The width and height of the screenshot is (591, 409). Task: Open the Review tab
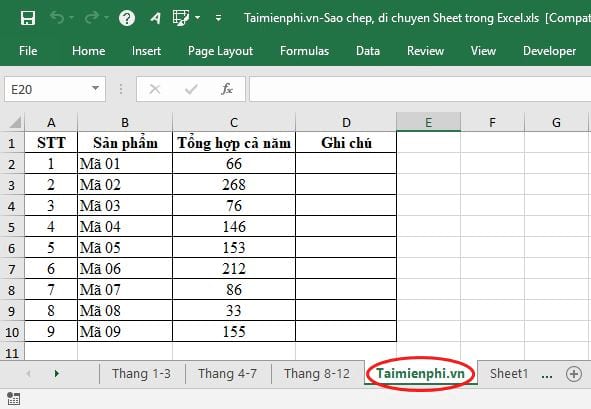[x=425, y=51]
